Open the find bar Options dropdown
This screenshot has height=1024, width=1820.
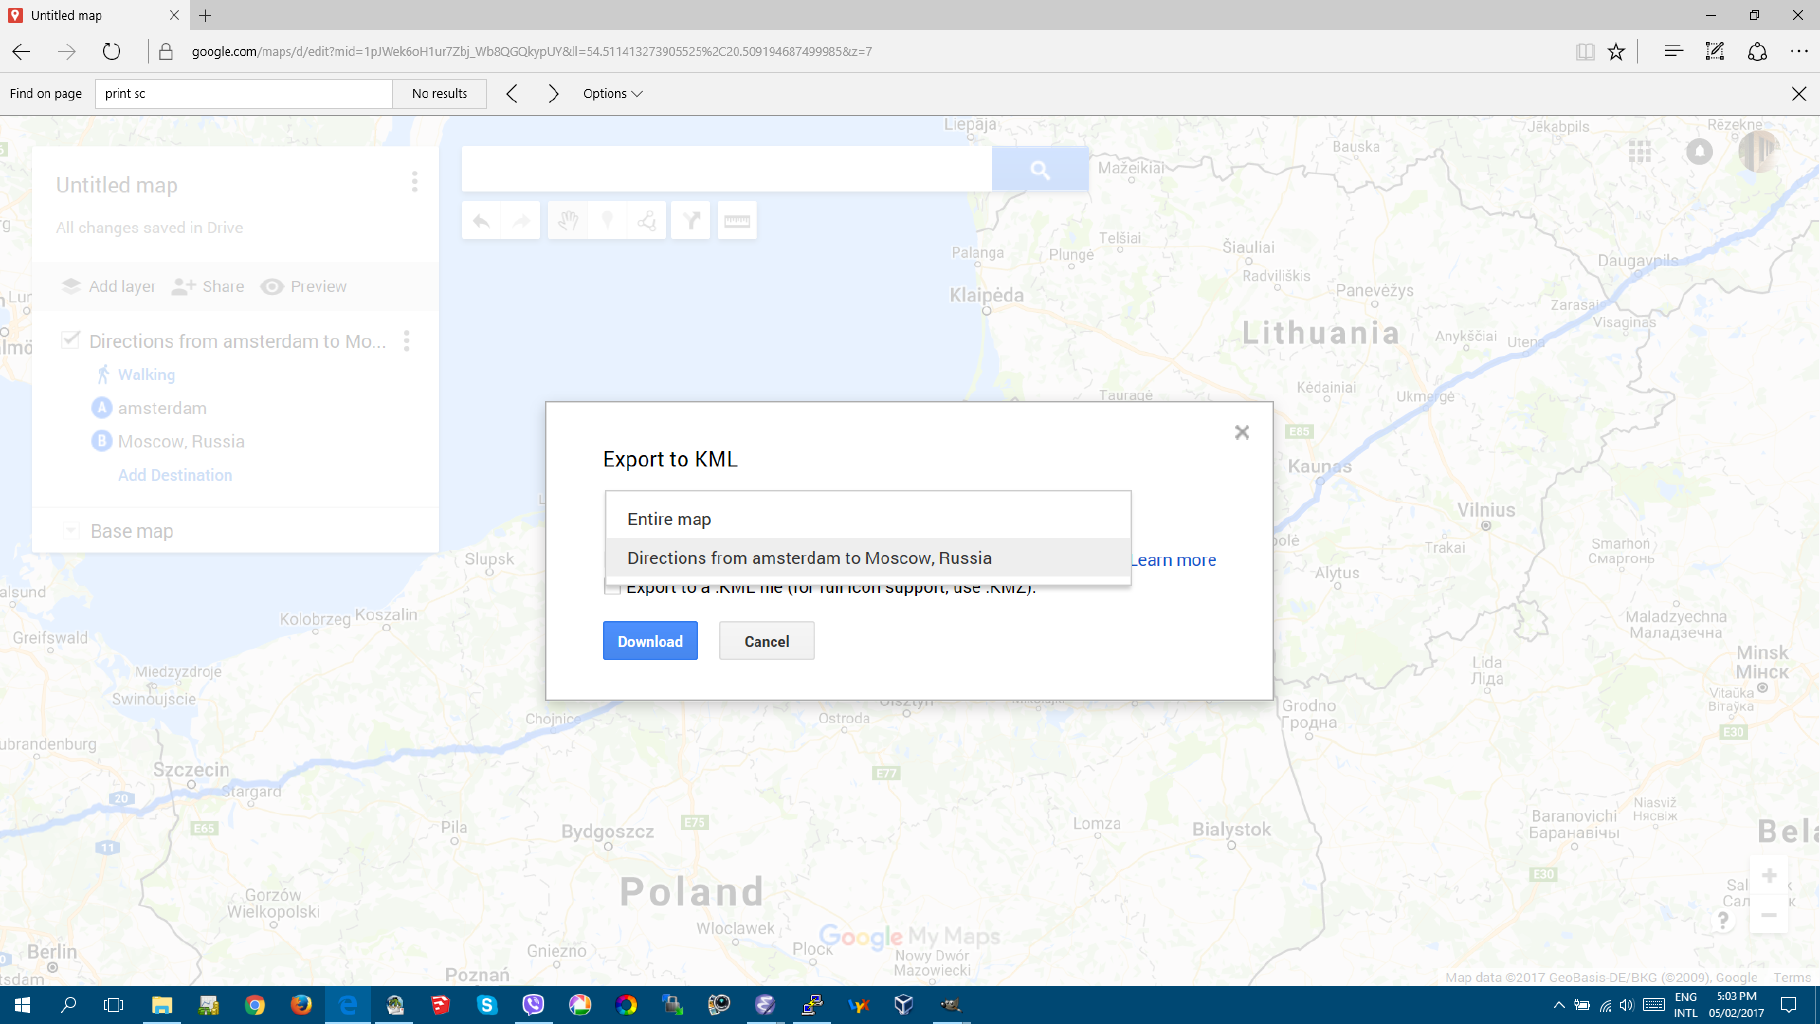tap(612, 94)
